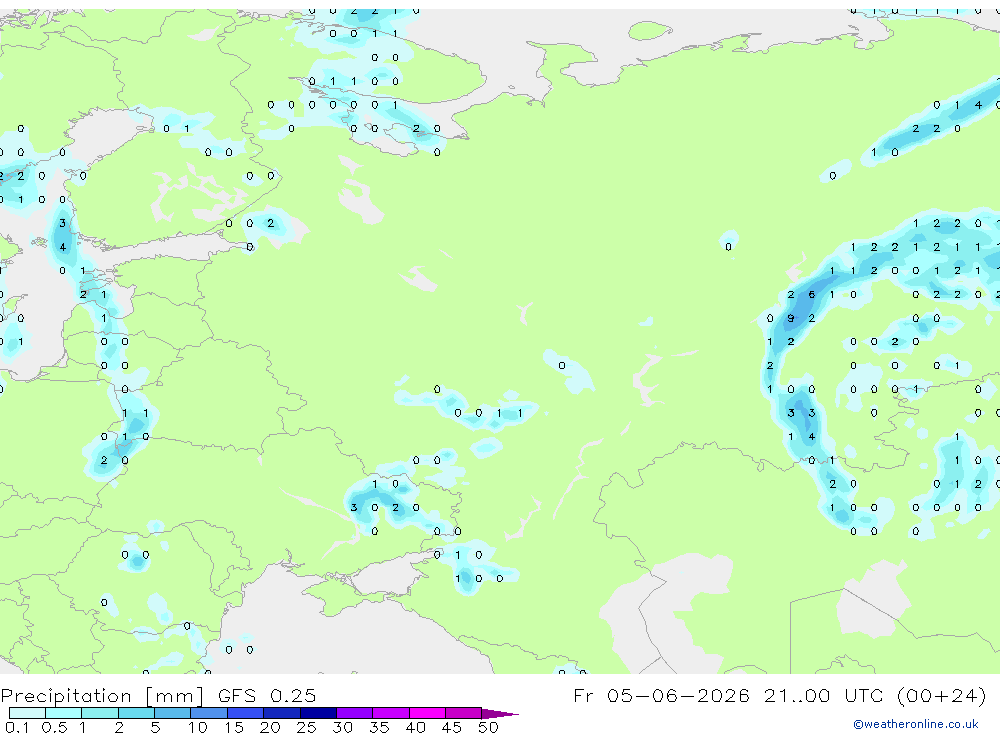
Task: Click the "0.1" legend scale label
Action: 17,727
